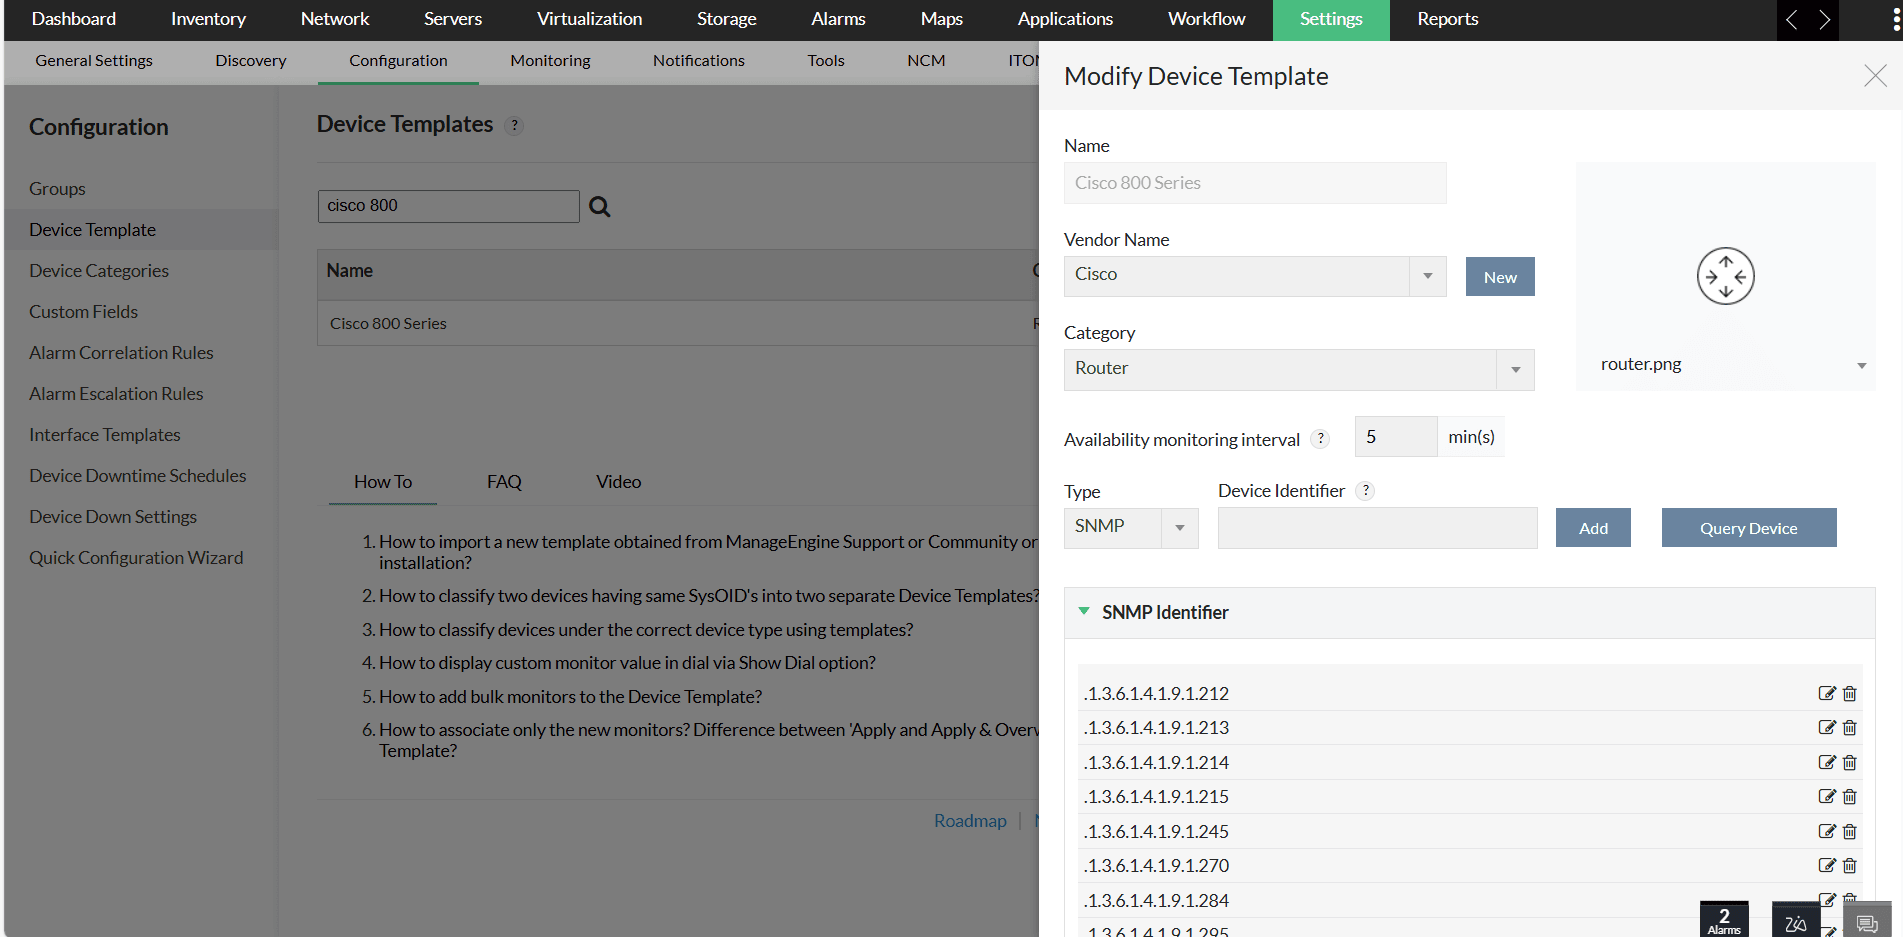This screenshot has height=937, width=1903.
Task: Click the Name column header
Action: (x=349, y=271)
